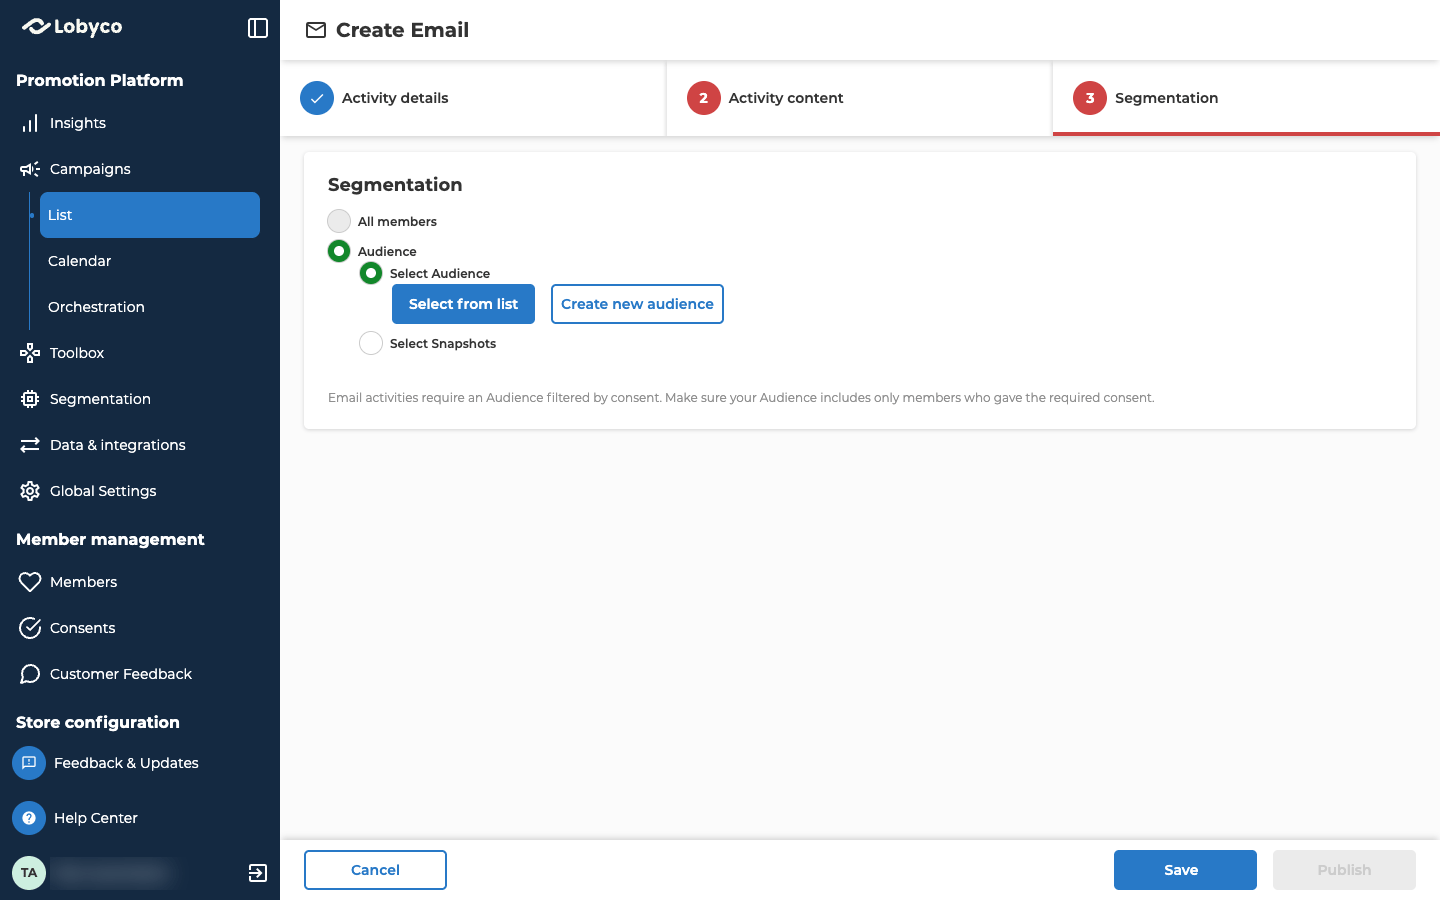Screen dimensions: 1440x900
Task: Open Insights bar chart icon
Action: 30,123
